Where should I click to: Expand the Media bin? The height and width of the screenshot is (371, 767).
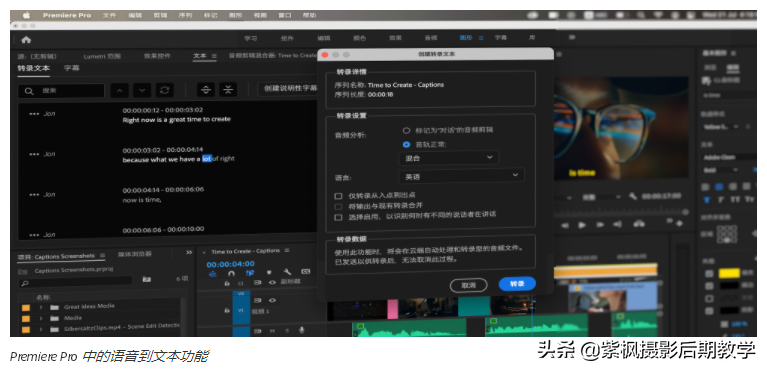[x=41, y=318]
